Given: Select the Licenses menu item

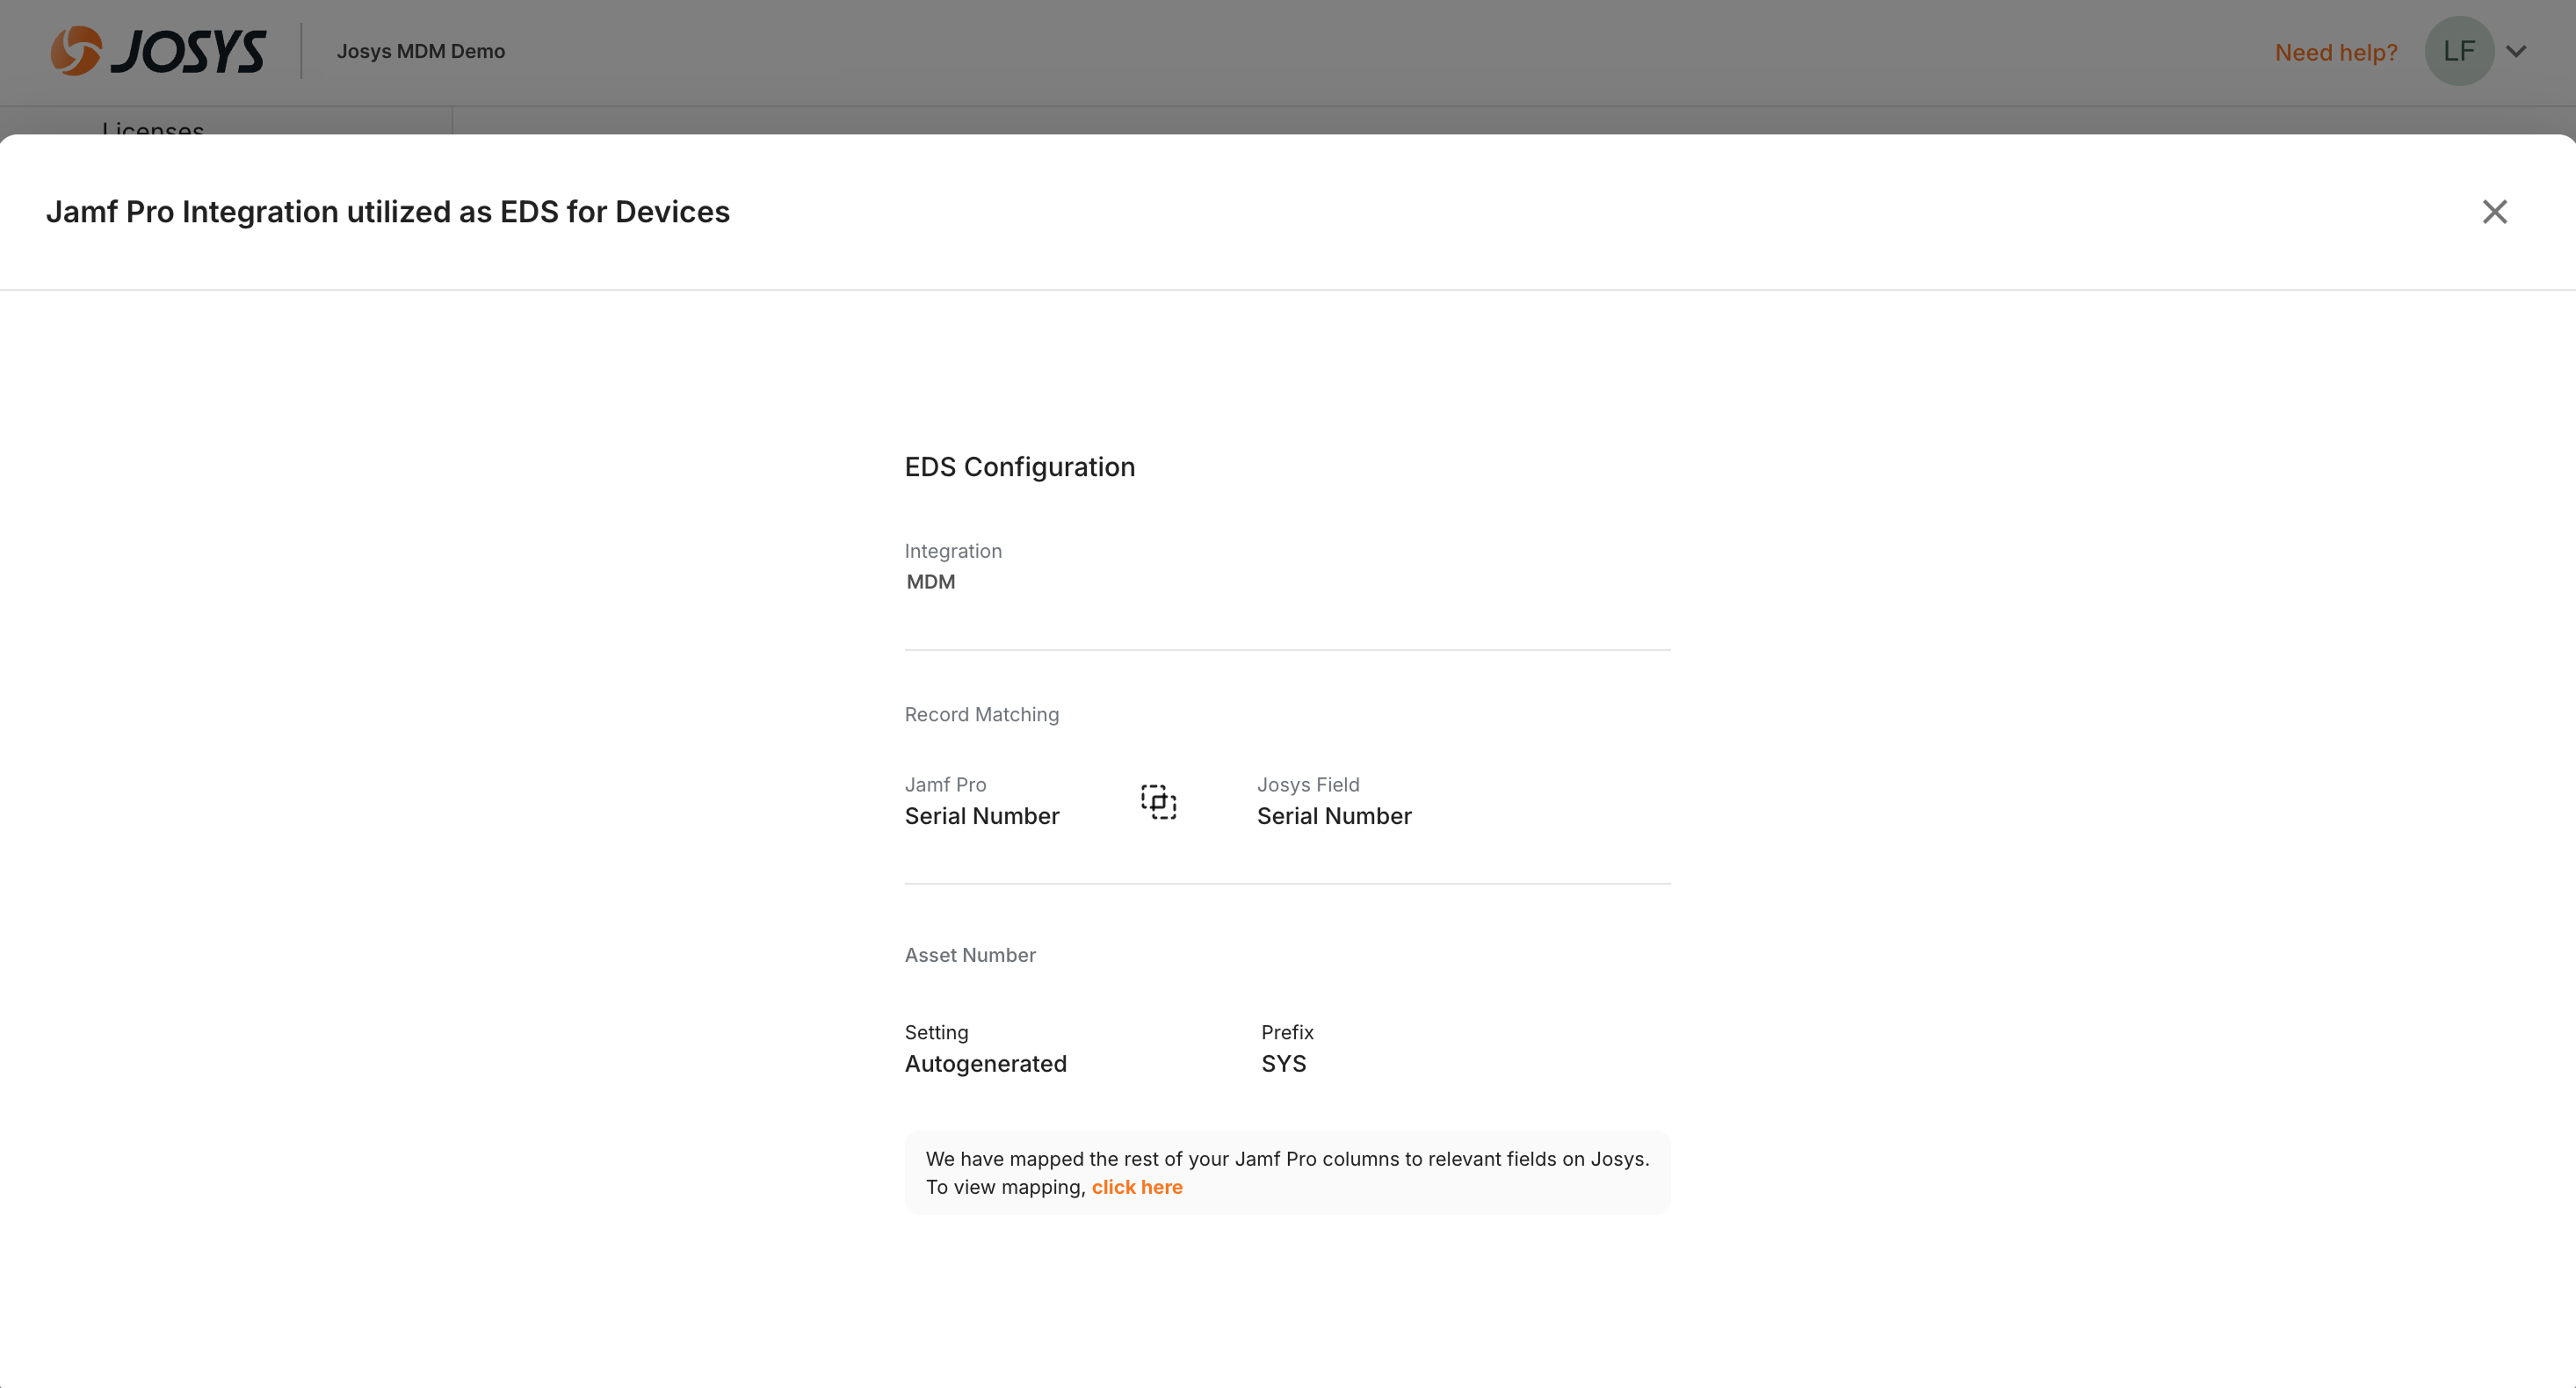Looking at the screenshot, I should (x=153, y=129).
